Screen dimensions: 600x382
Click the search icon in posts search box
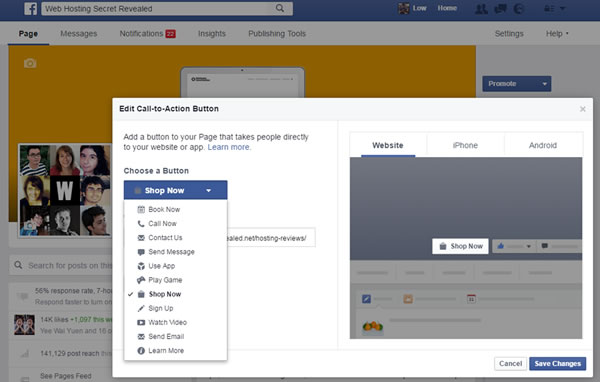tap(18, 265)
